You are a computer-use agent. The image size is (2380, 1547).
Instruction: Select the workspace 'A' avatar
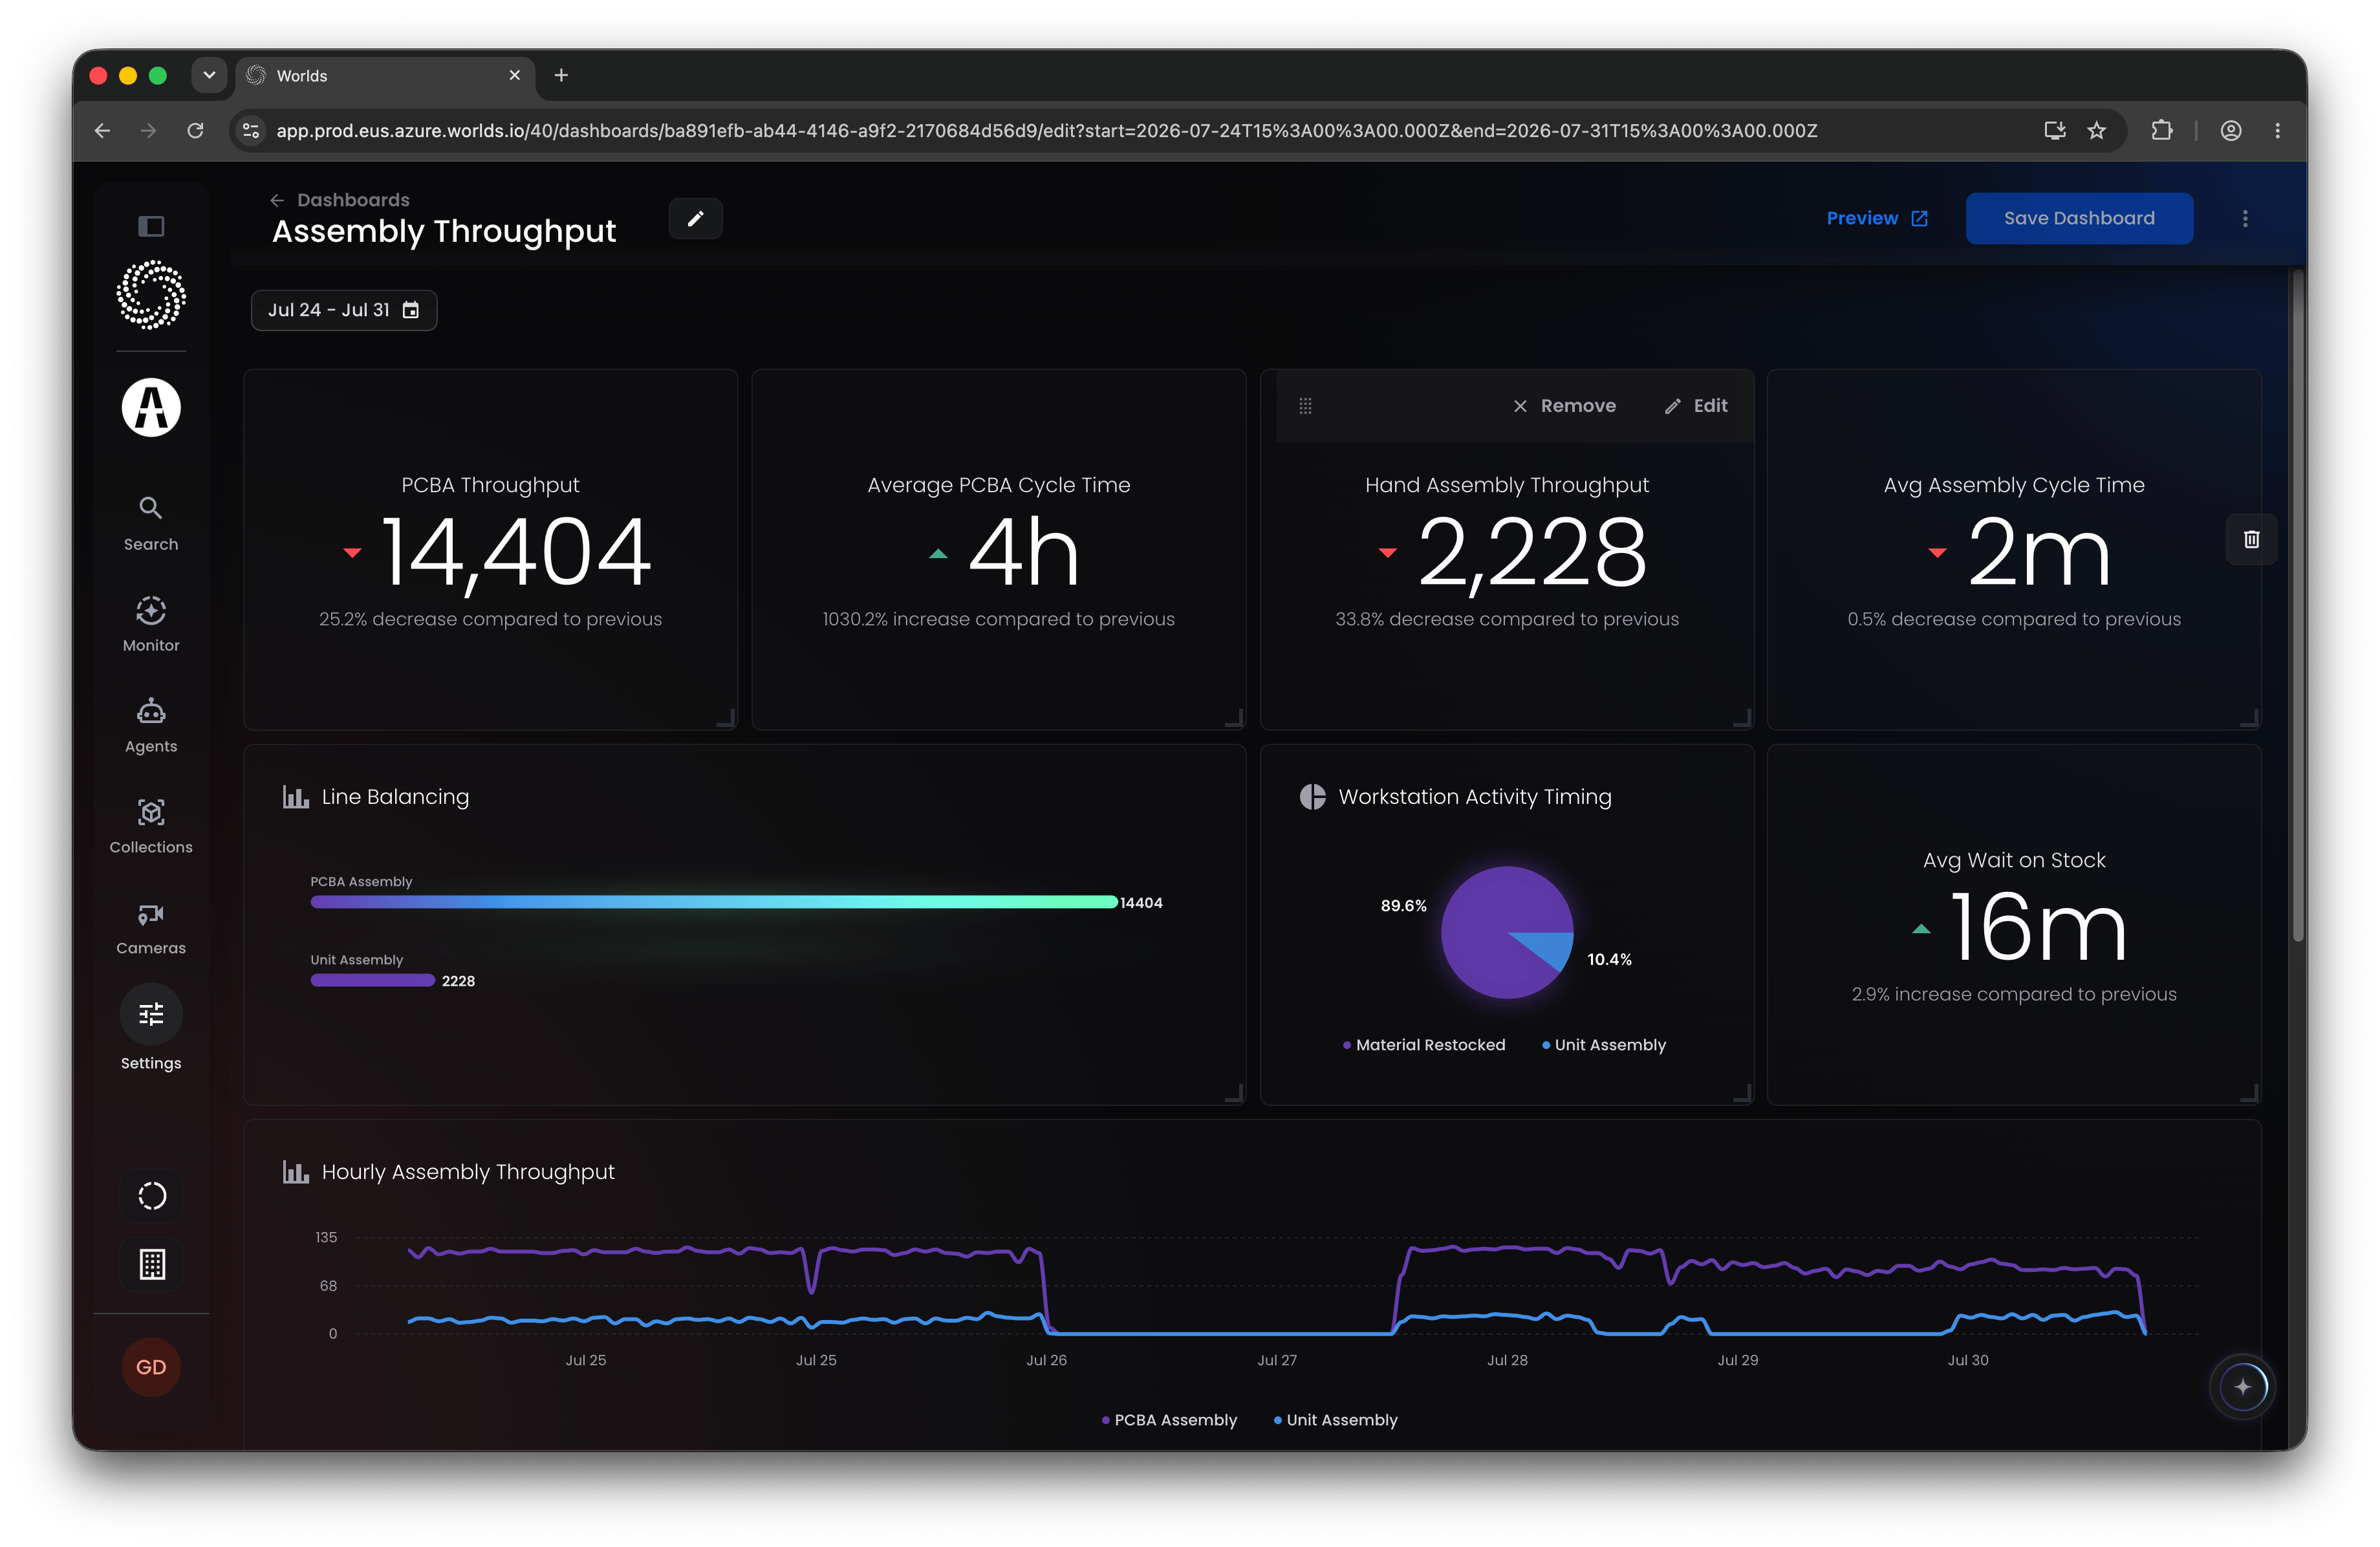point(151,407)
